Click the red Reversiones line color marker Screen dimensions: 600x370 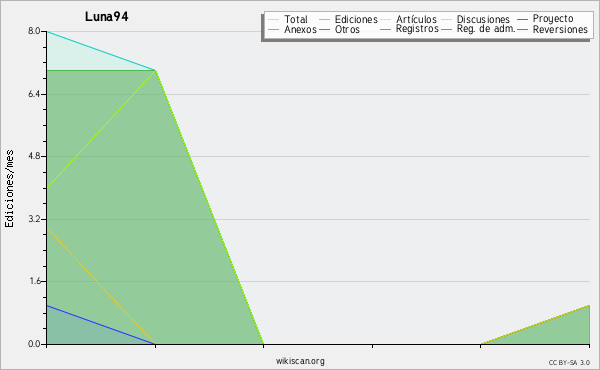tap(522, 29)
